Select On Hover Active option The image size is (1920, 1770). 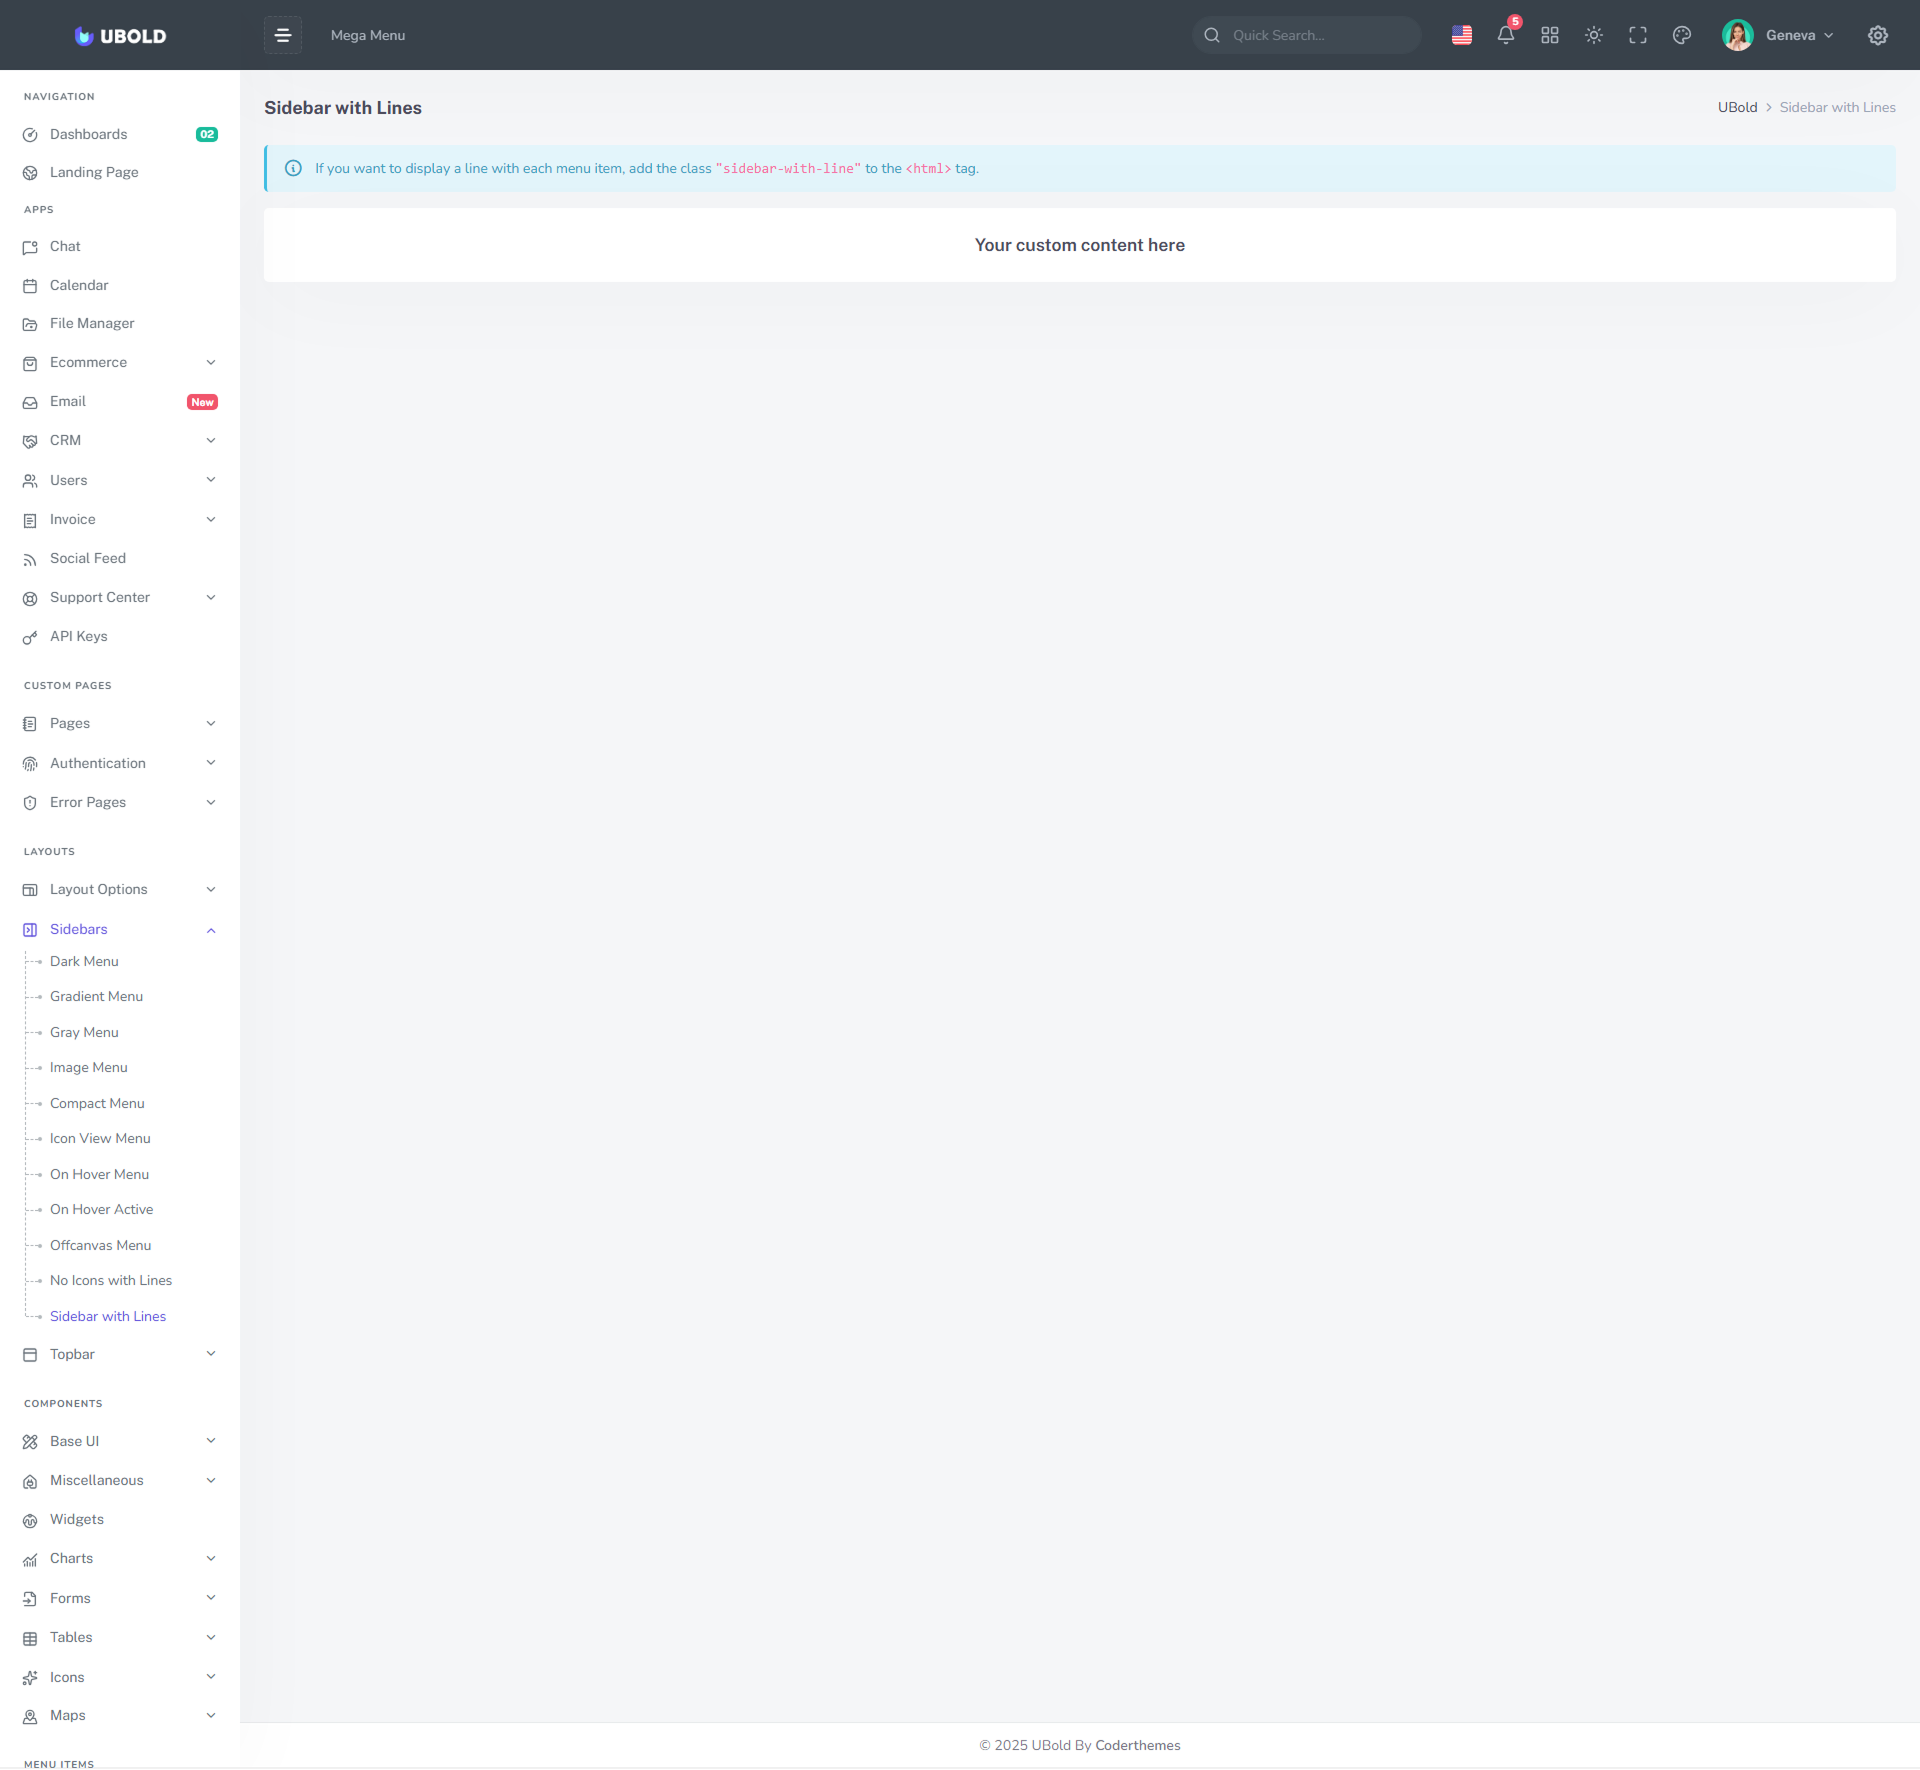click(x=101, y=1209)
